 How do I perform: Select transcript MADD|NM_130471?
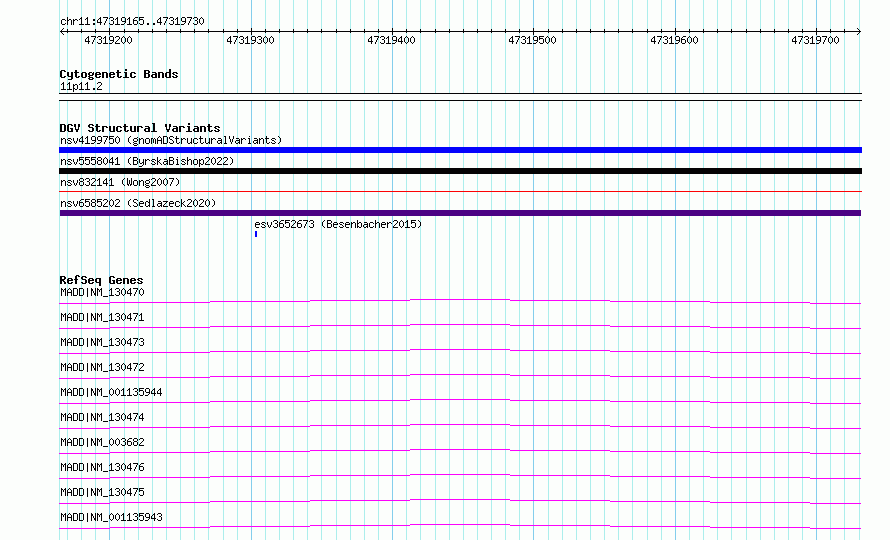point(102,317)
